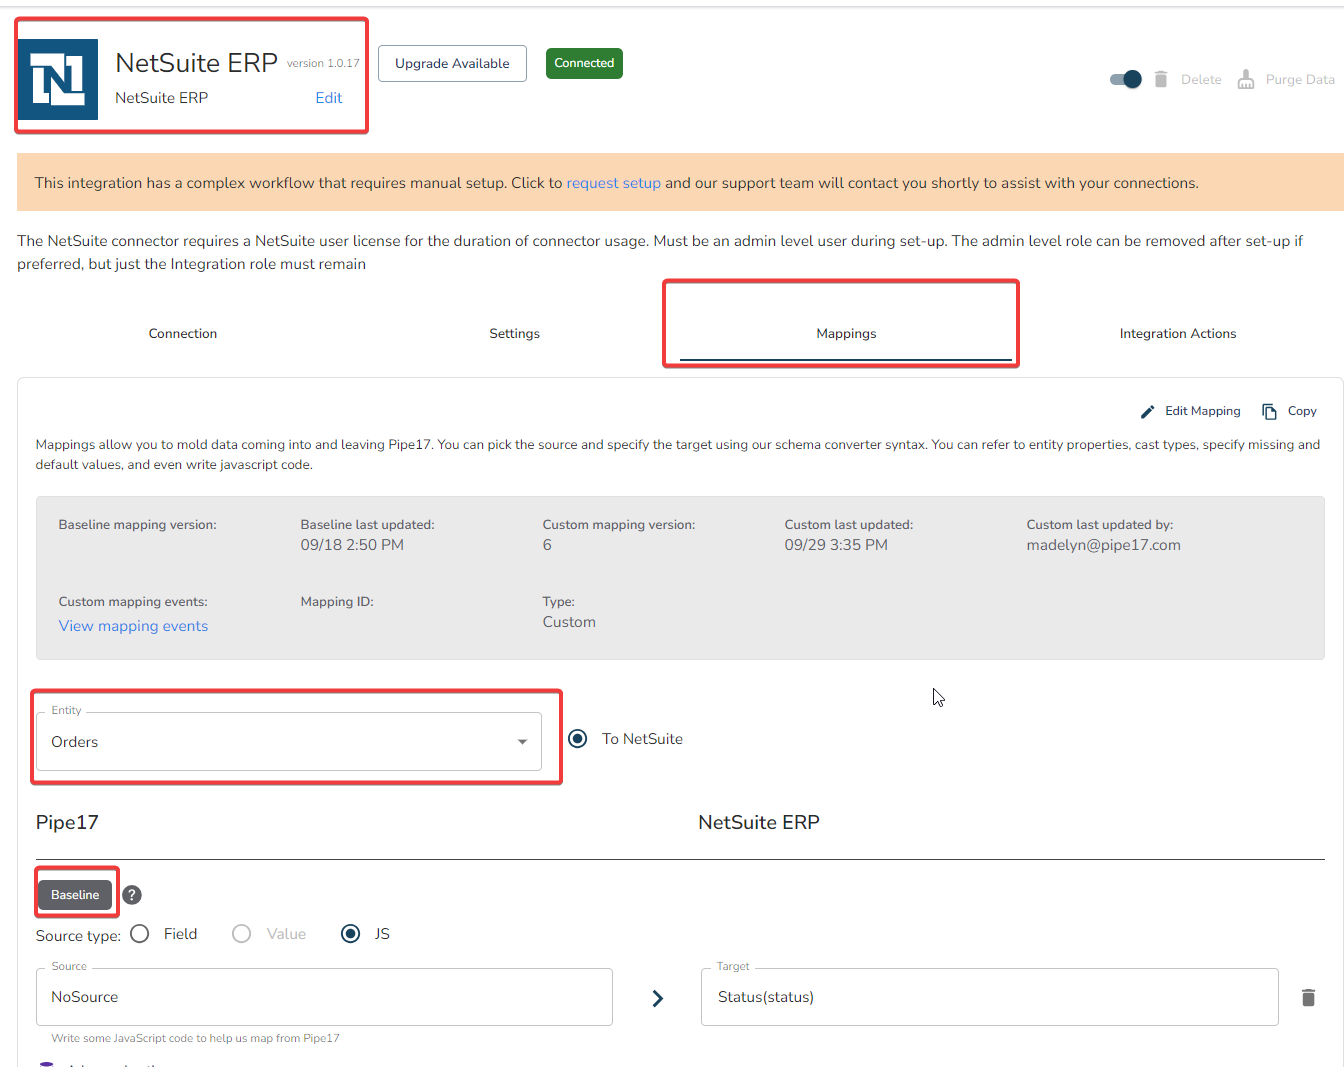The height and width of the screenshot is (1067, 1344).
Task: Click the Edit Mapping text label
Action: tap(1203, 411)
